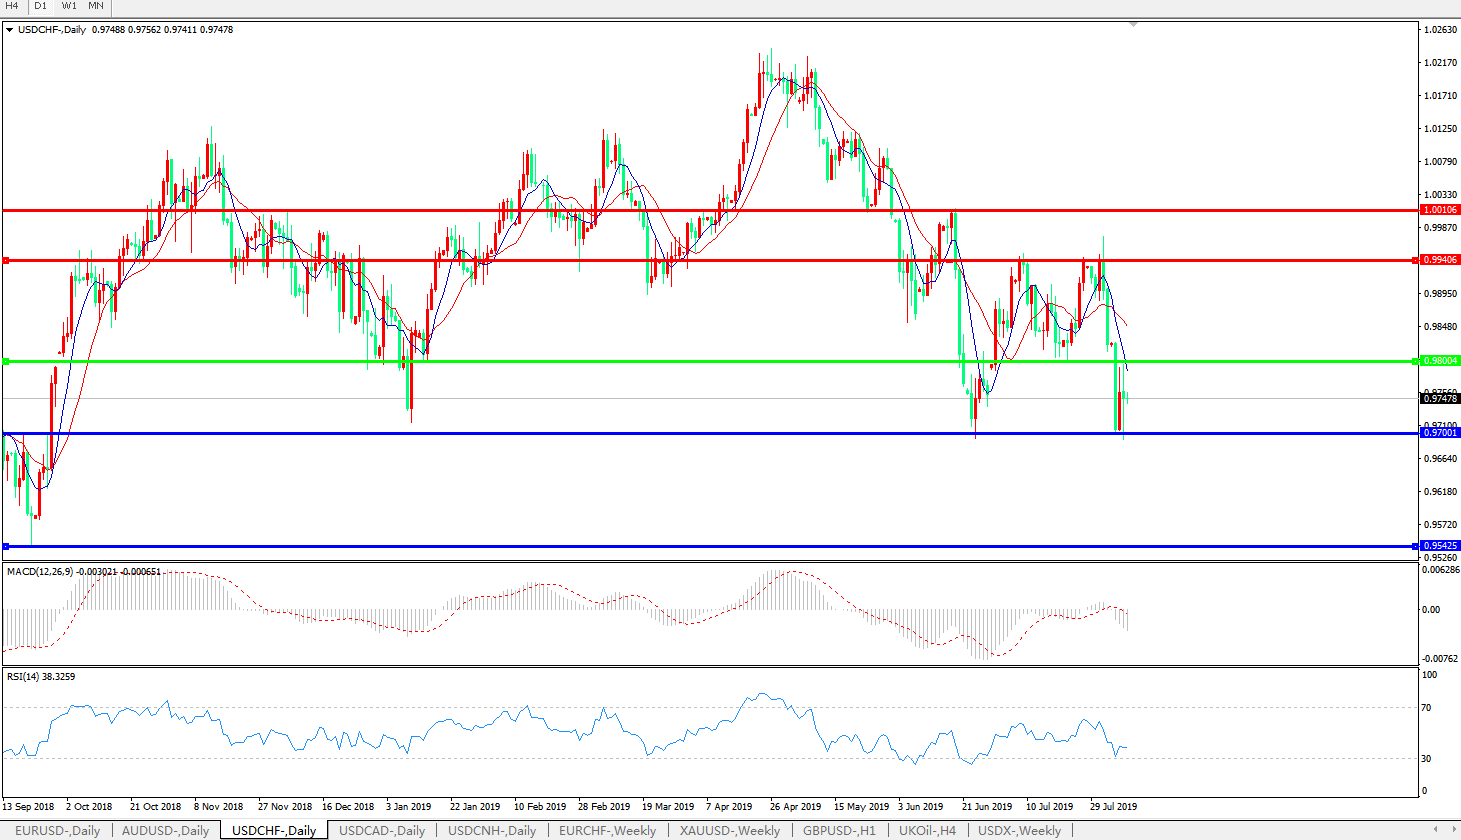
Task: Click the chart shift triangle marker
Action: click(x=1133, y=23)
